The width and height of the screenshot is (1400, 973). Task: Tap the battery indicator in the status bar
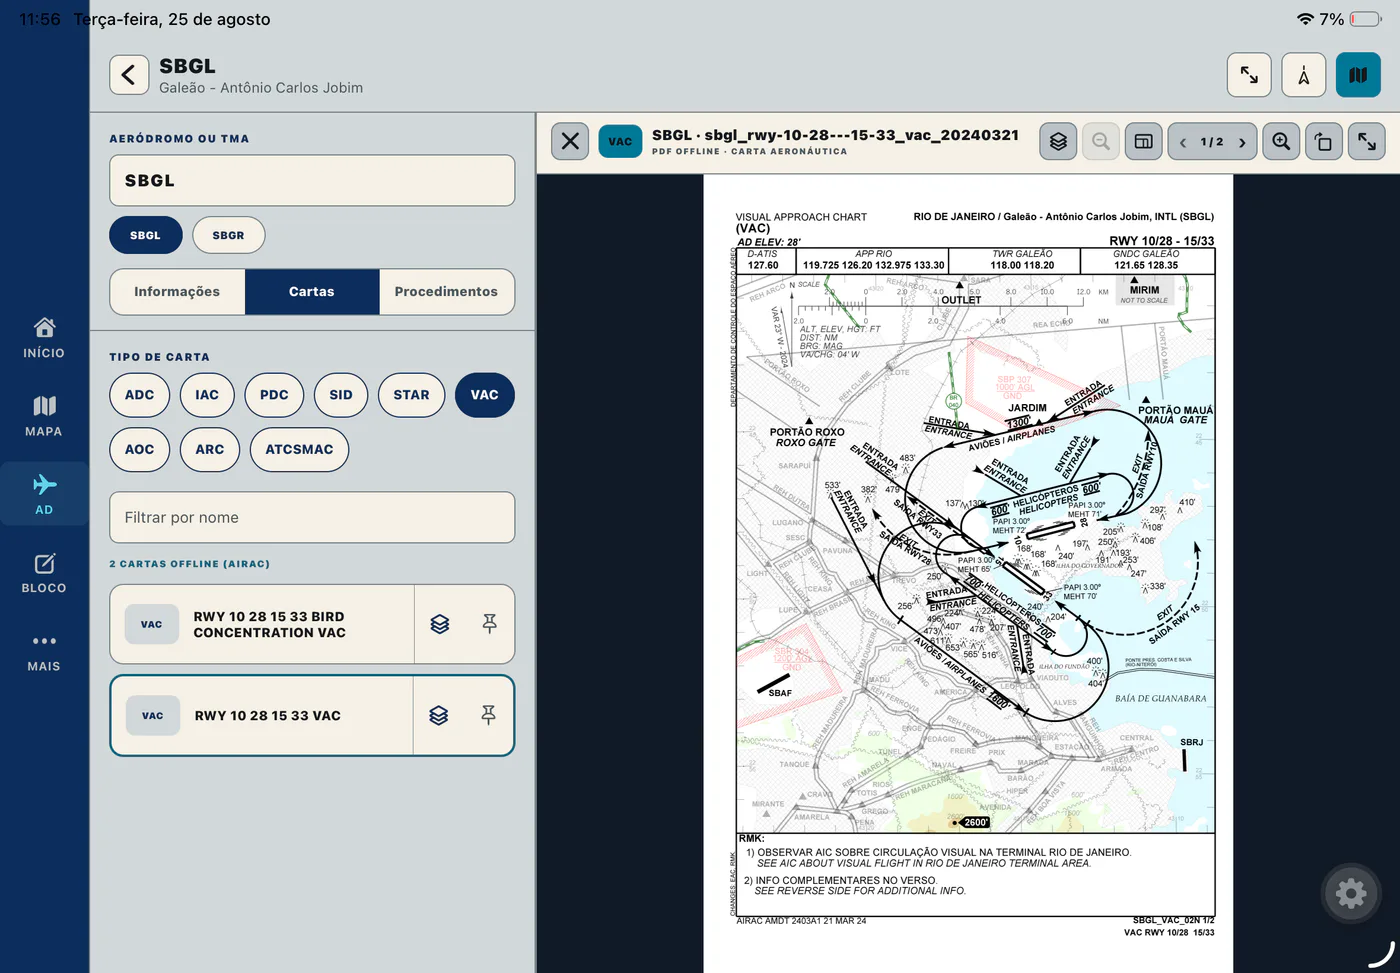1366,19
